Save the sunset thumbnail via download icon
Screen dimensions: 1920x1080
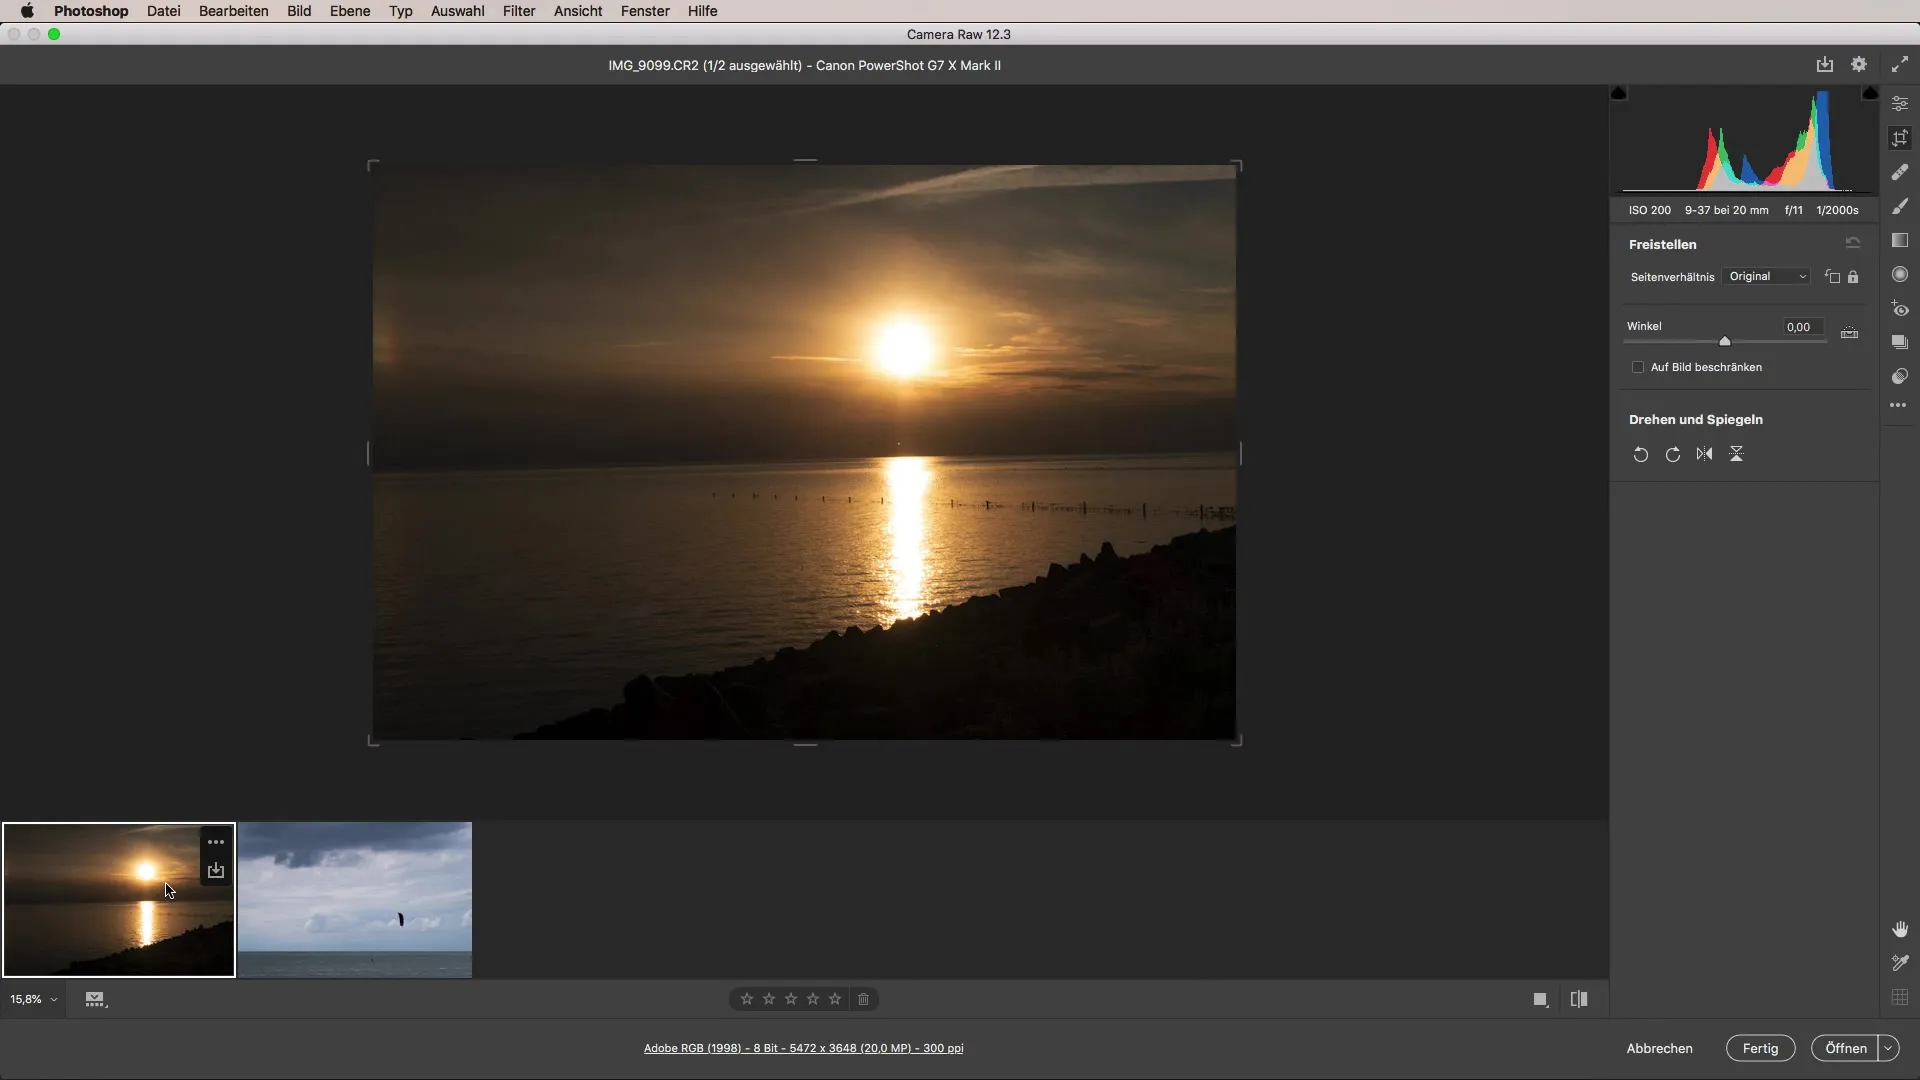tap(216, 871)
